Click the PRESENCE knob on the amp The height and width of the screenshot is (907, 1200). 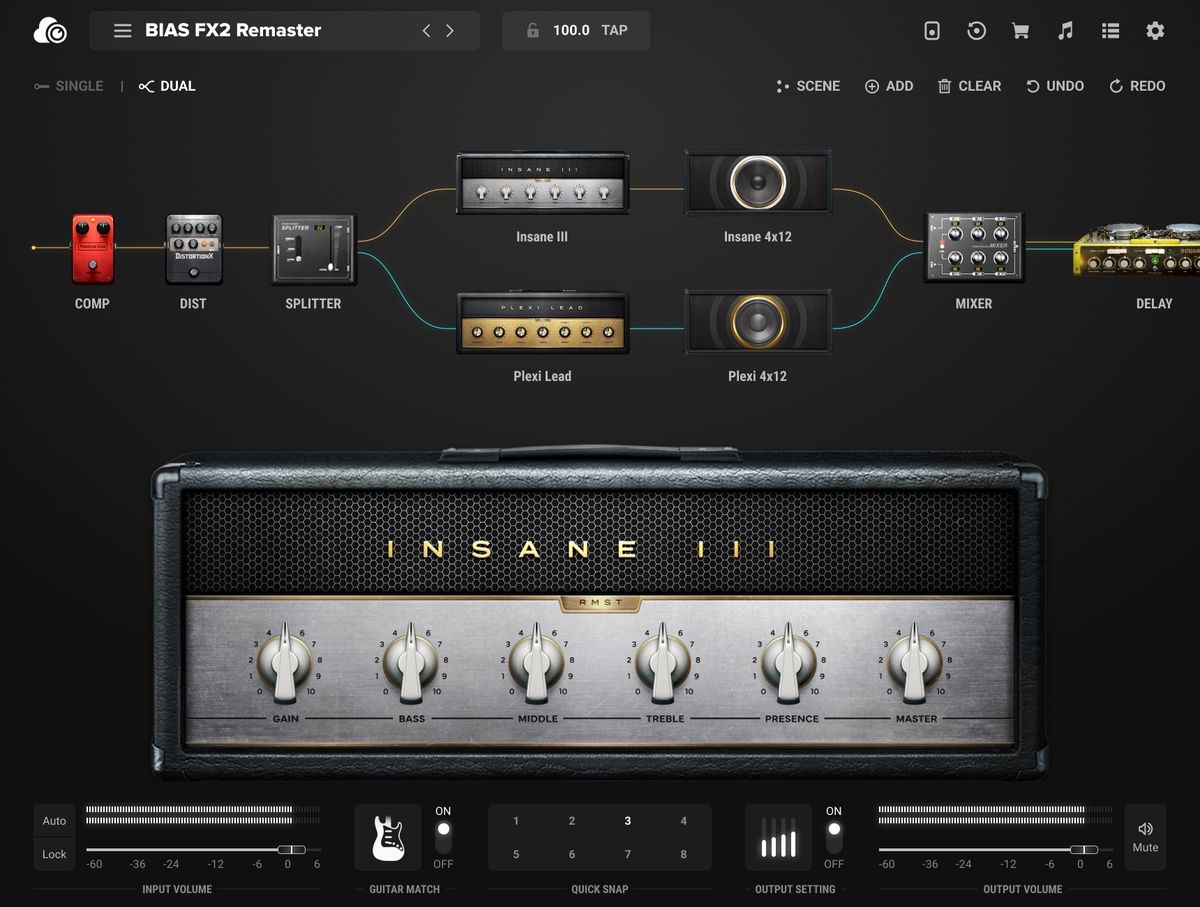[x=789, y=662]
